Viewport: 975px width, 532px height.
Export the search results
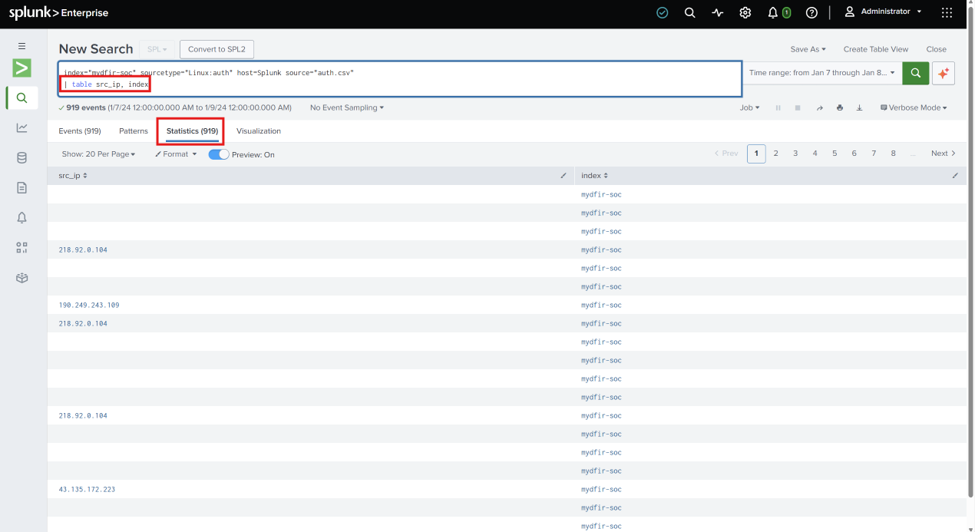[x=859, y=108]
